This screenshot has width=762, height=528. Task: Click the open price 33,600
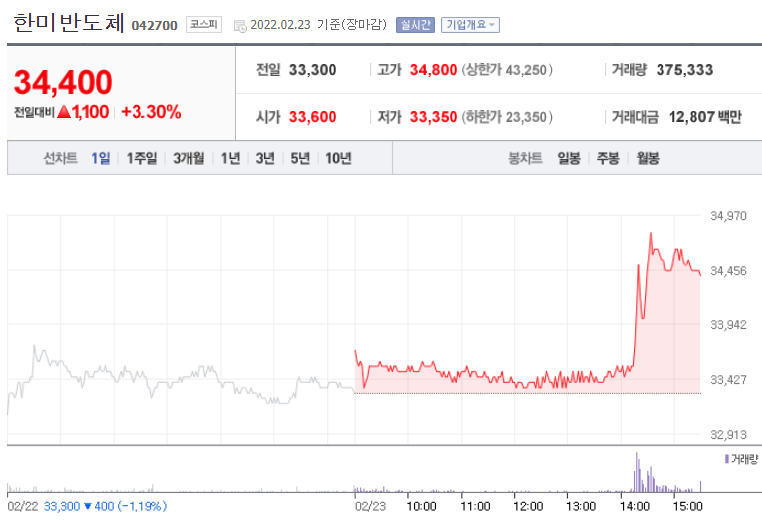[x=312, y=117]
